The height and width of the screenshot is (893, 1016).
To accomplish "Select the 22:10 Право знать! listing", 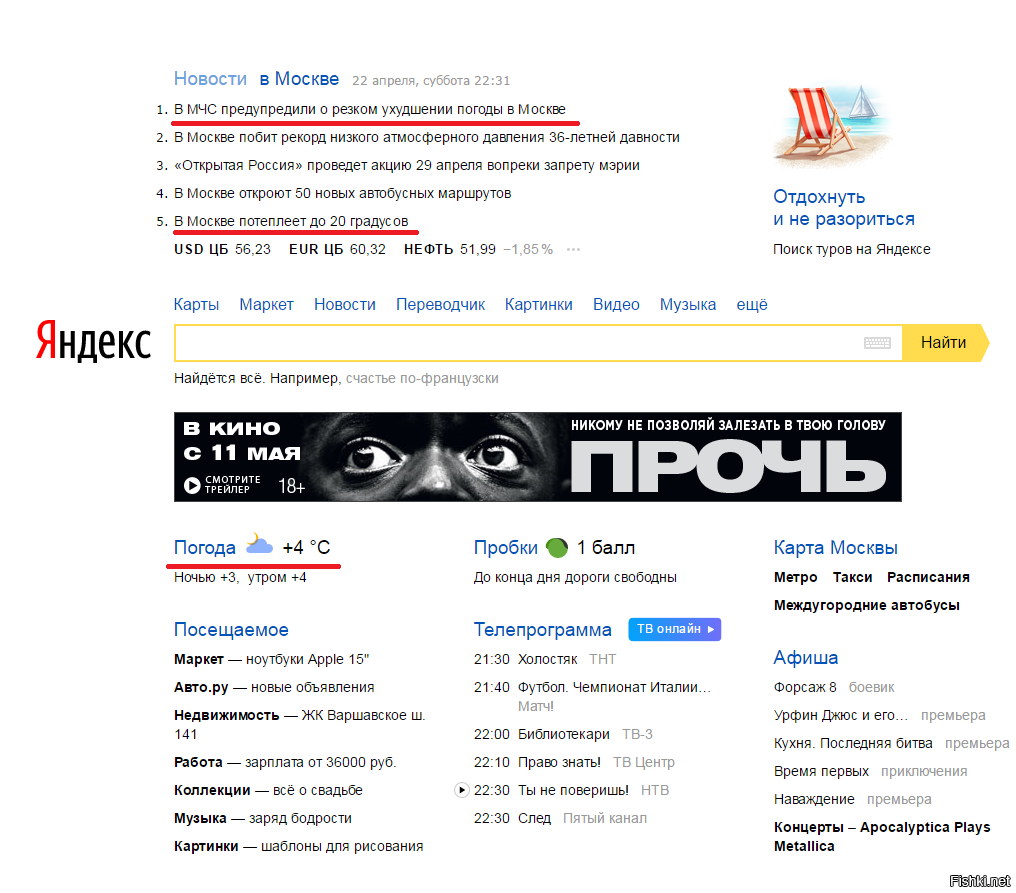I will [574, 762].
